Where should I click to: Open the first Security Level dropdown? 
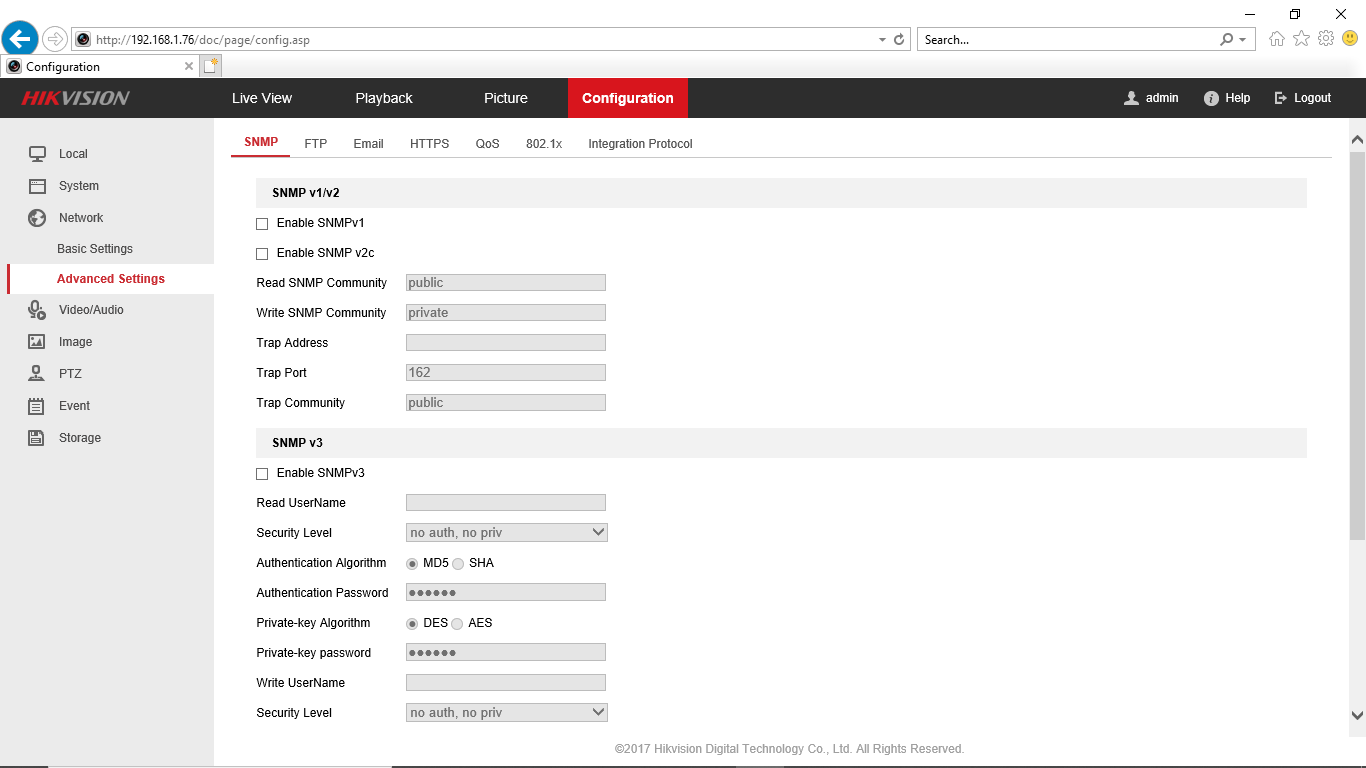[506, 533]
